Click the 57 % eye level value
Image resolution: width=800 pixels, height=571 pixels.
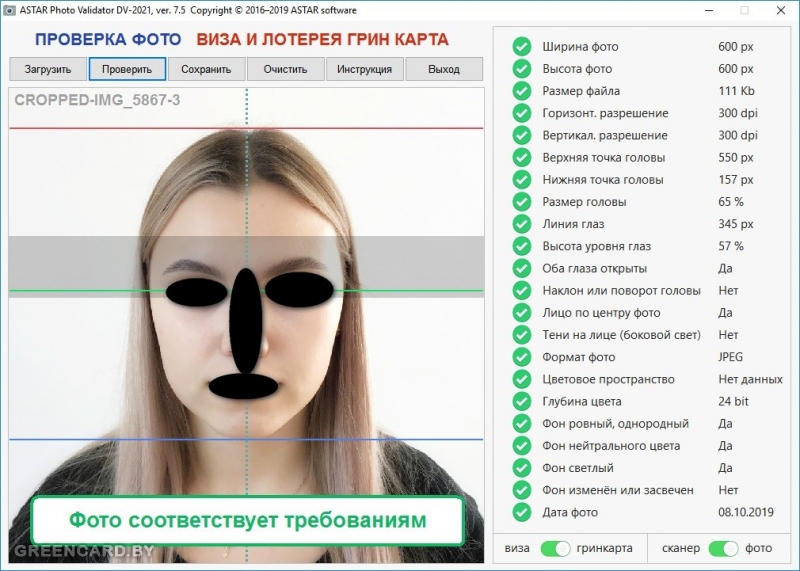(x=731, y=246)
